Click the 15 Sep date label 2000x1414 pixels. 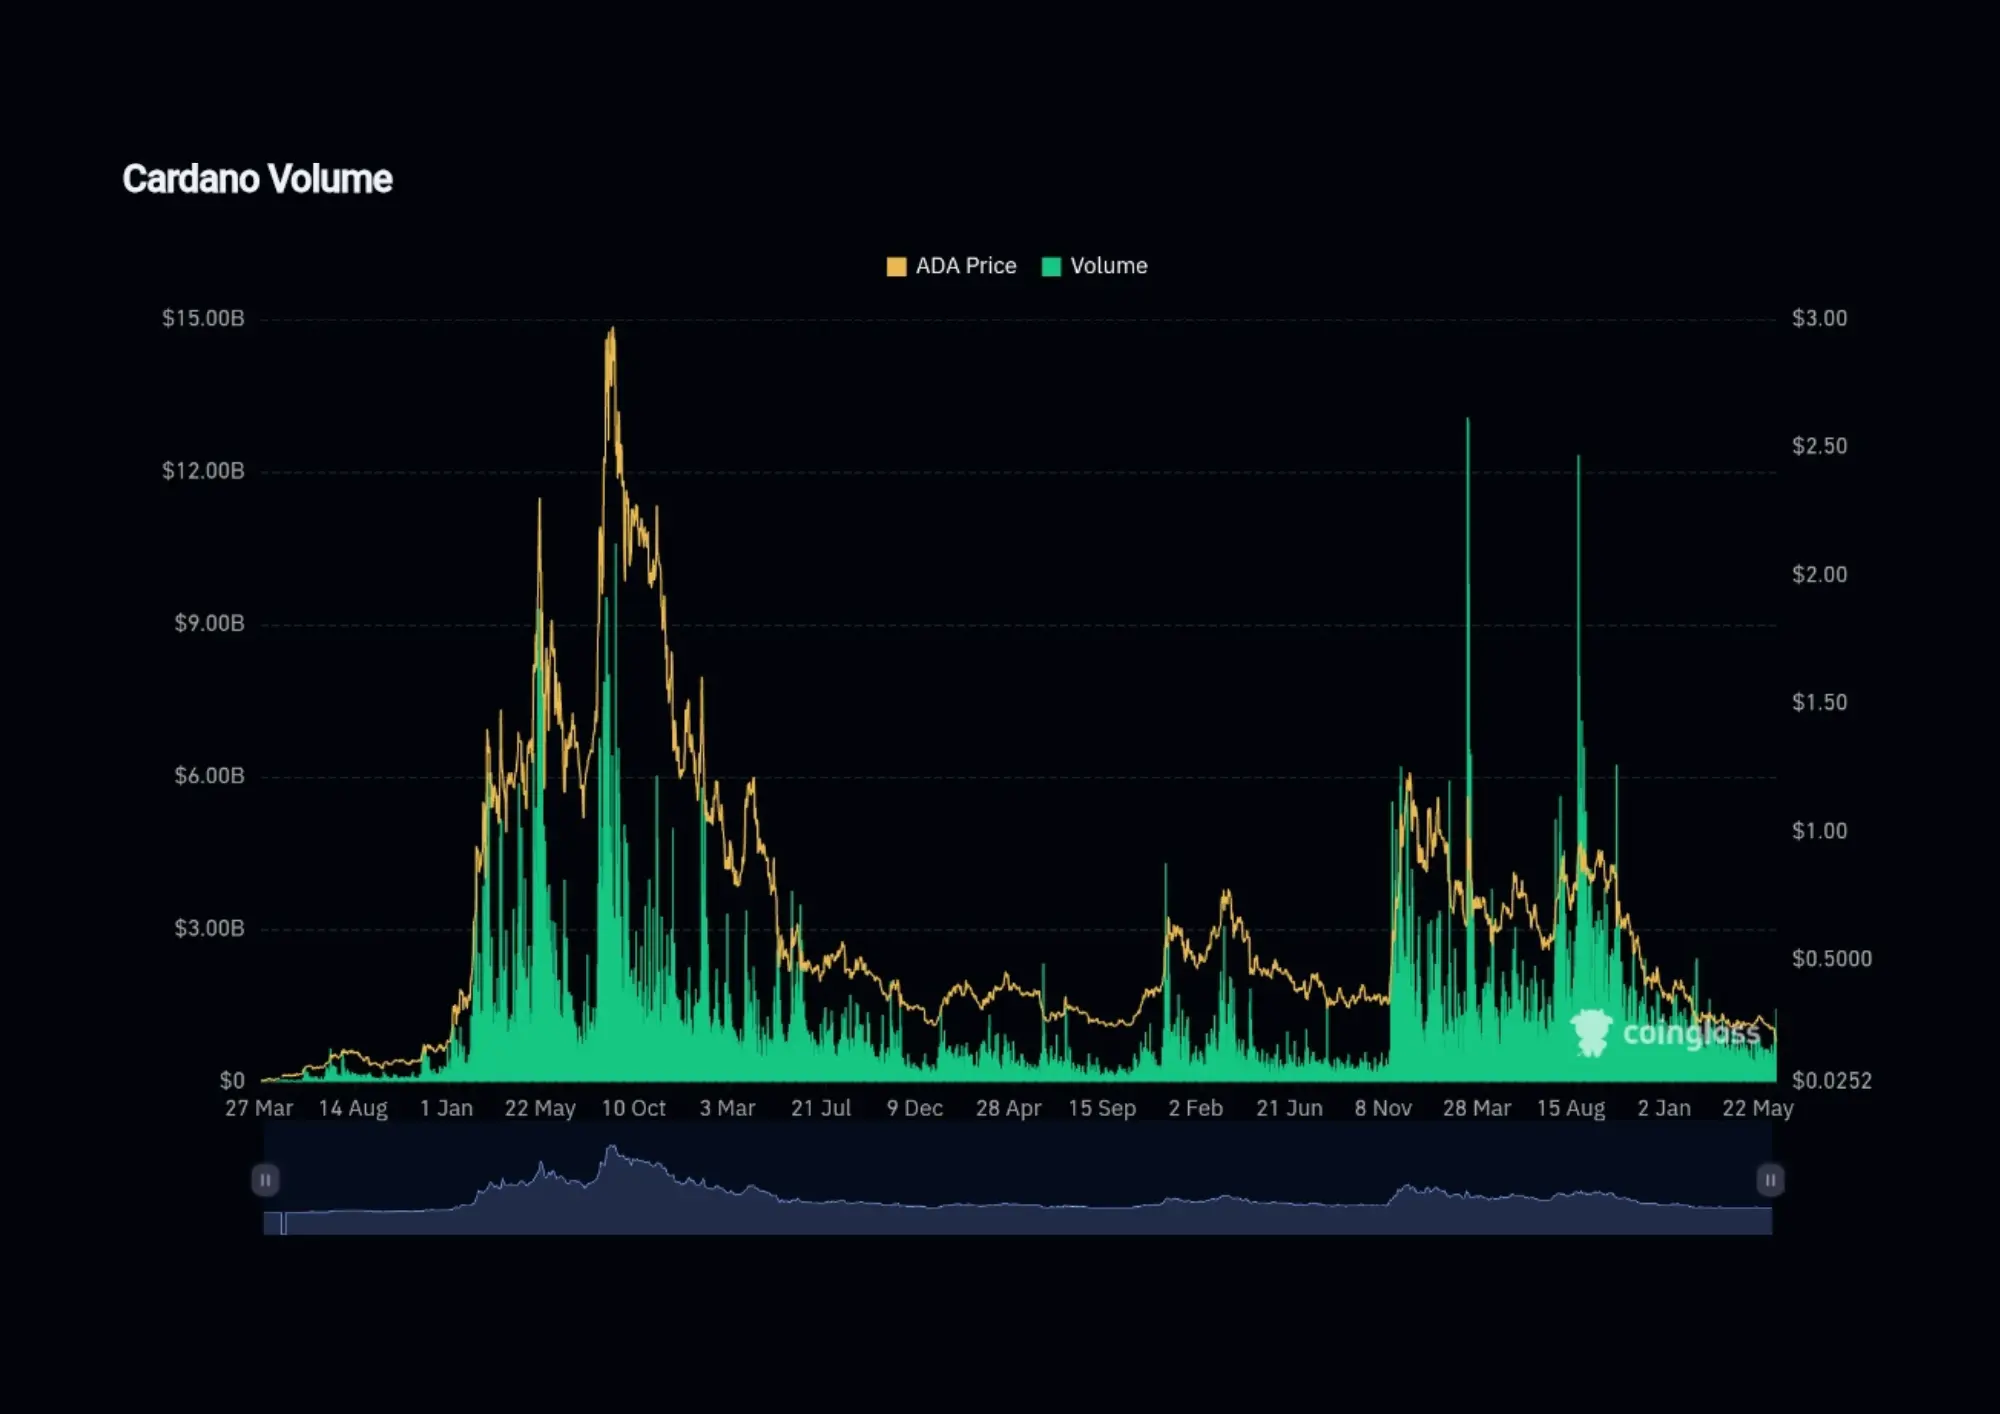(1102, 1108)
